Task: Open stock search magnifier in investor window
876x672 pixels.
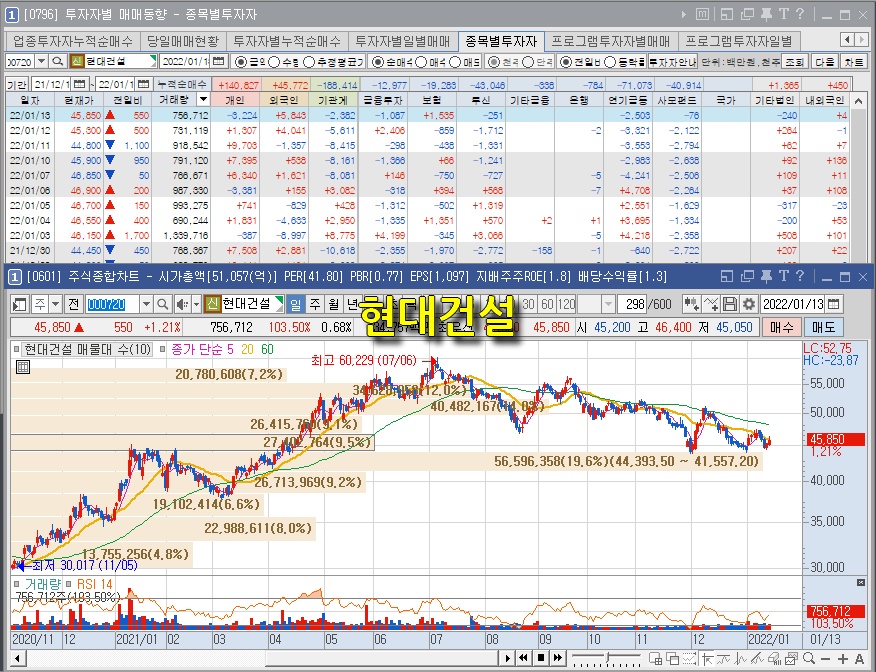Action: pyautogui.click(x=58, y=61)
